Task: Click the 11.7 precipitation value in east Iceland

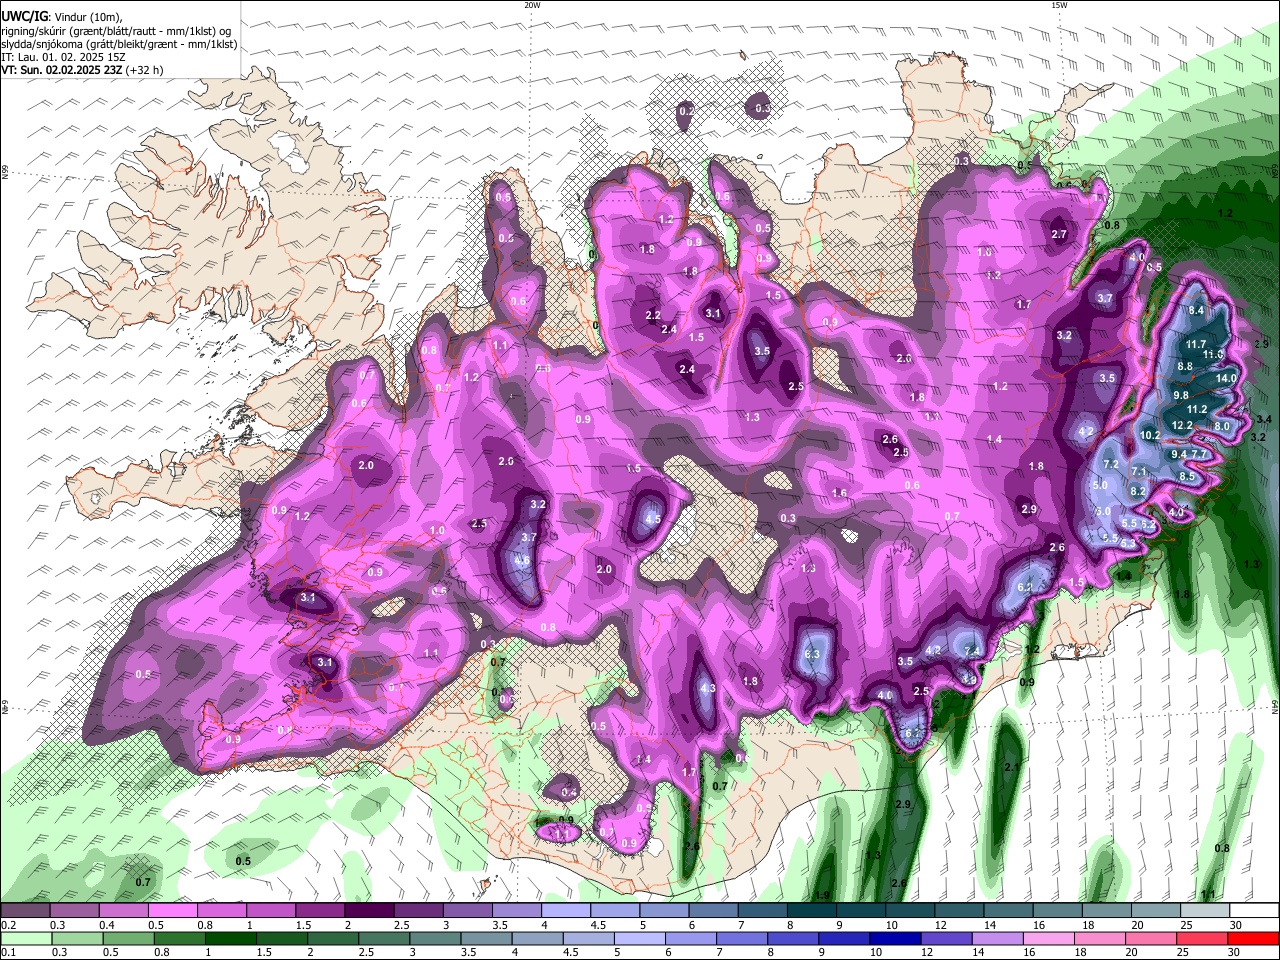Action: click(1196, 345)
